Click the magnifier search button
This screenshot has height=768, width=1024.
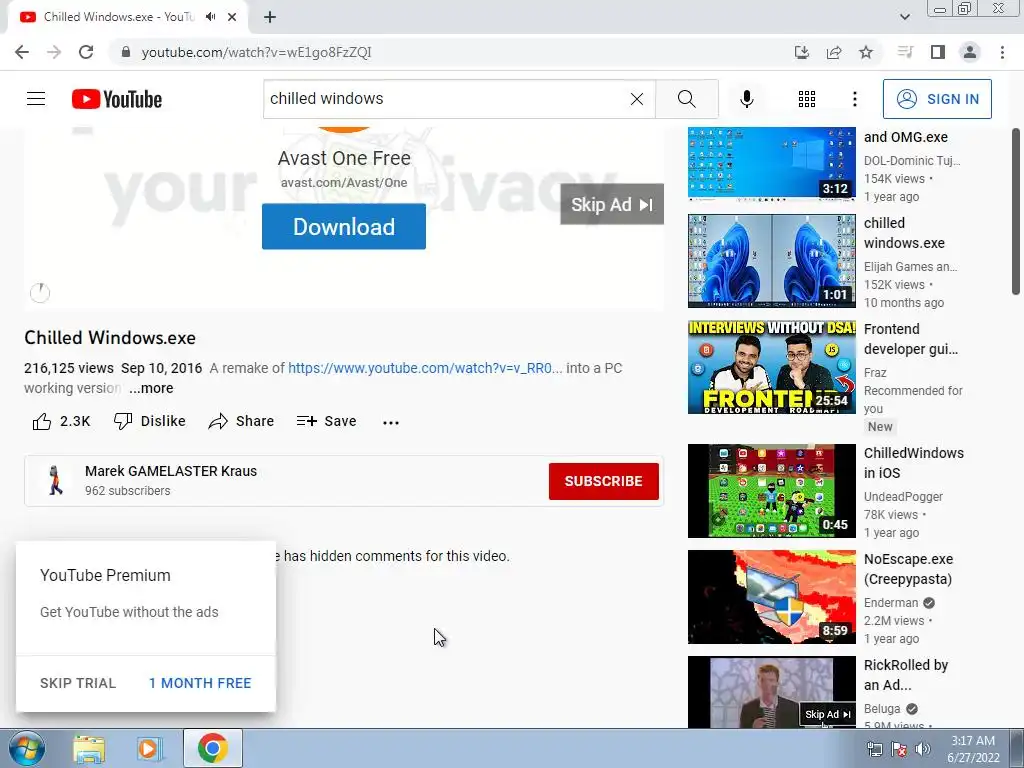[686, 99]
